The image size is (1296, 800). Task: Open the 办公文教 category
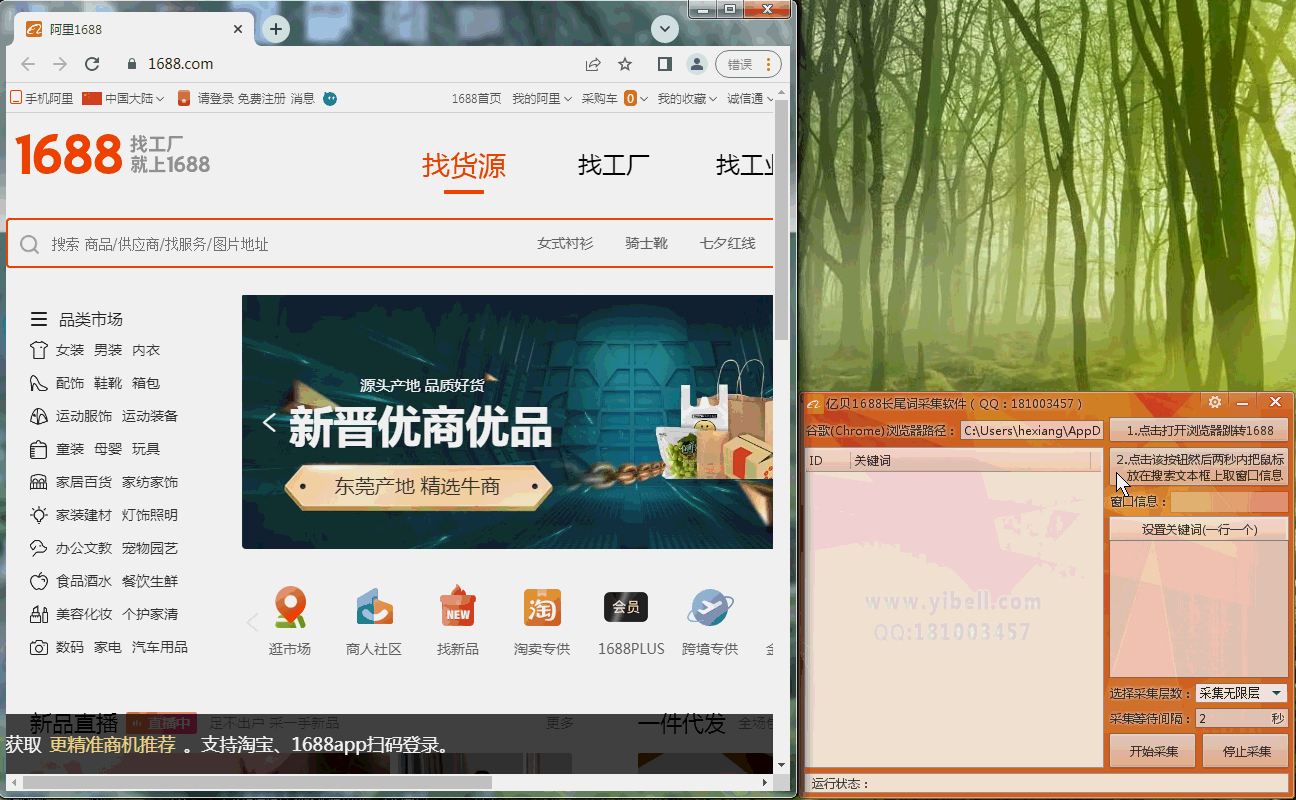coord(84,548)
